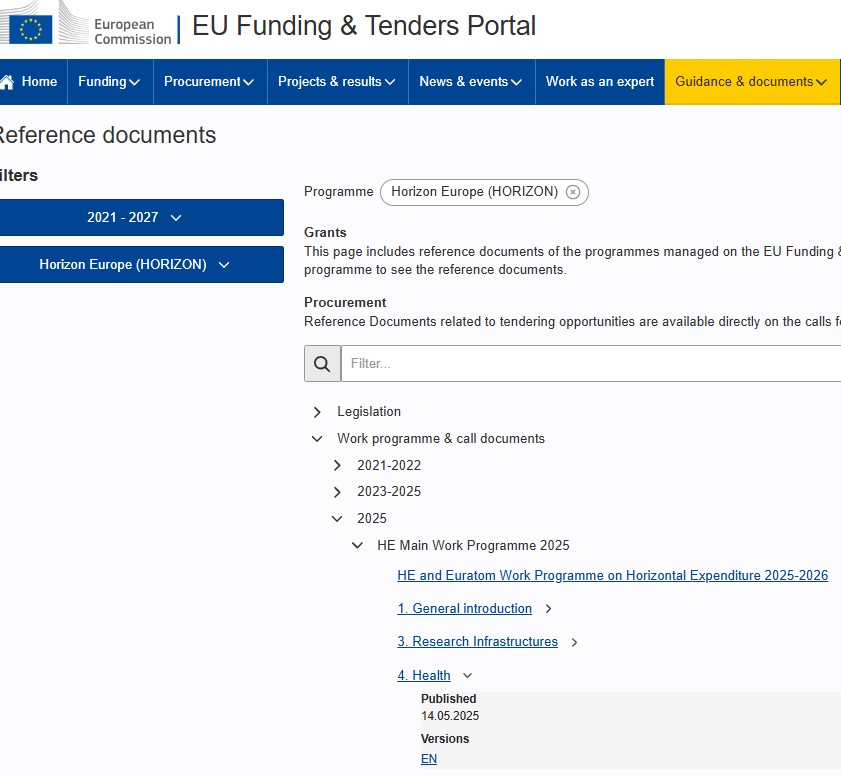
Task: Expand arrow beside General introduction
Action: tap(548, 609)
